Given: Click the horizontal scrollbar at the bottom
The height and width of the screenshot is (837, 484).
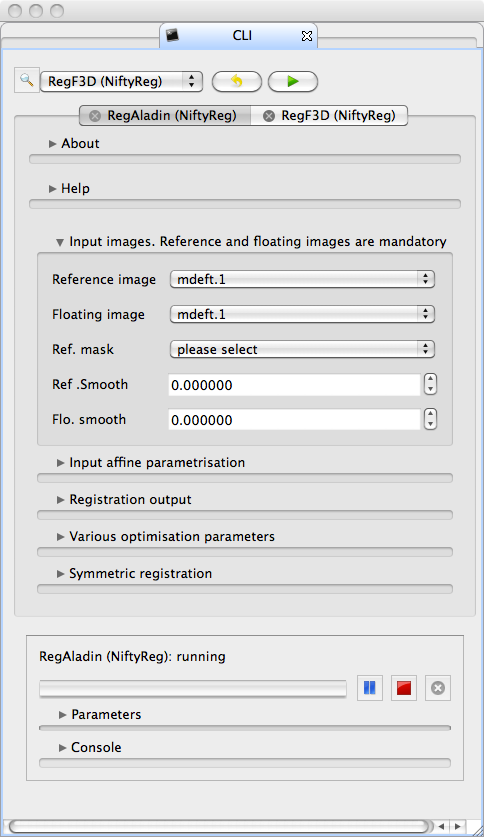Looking at the screenshot, I should (219, 826).
